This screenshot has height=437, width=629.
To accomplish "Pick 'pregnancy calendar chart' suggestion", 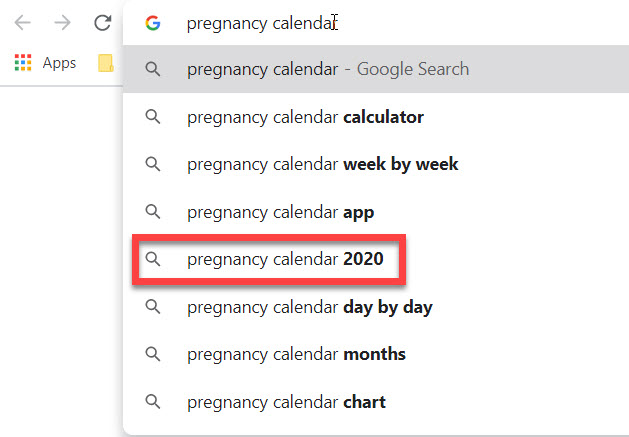I will [286, 402].
